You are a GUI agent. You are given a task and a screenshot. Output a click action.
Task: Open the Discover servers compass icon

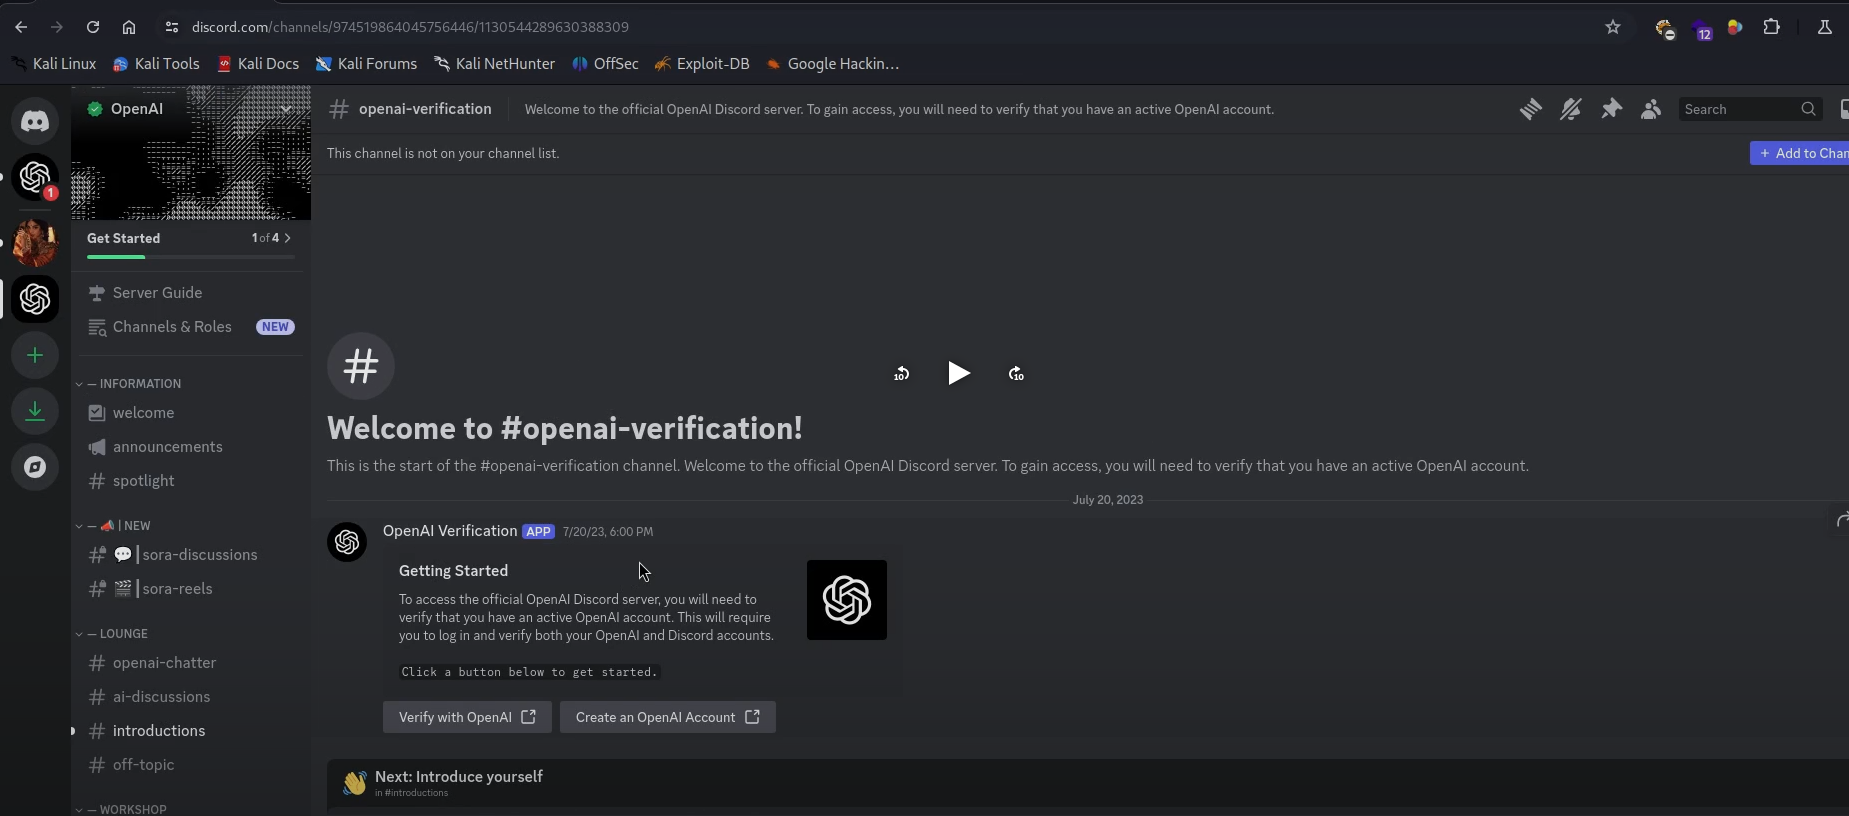click(x=35, y=467)
